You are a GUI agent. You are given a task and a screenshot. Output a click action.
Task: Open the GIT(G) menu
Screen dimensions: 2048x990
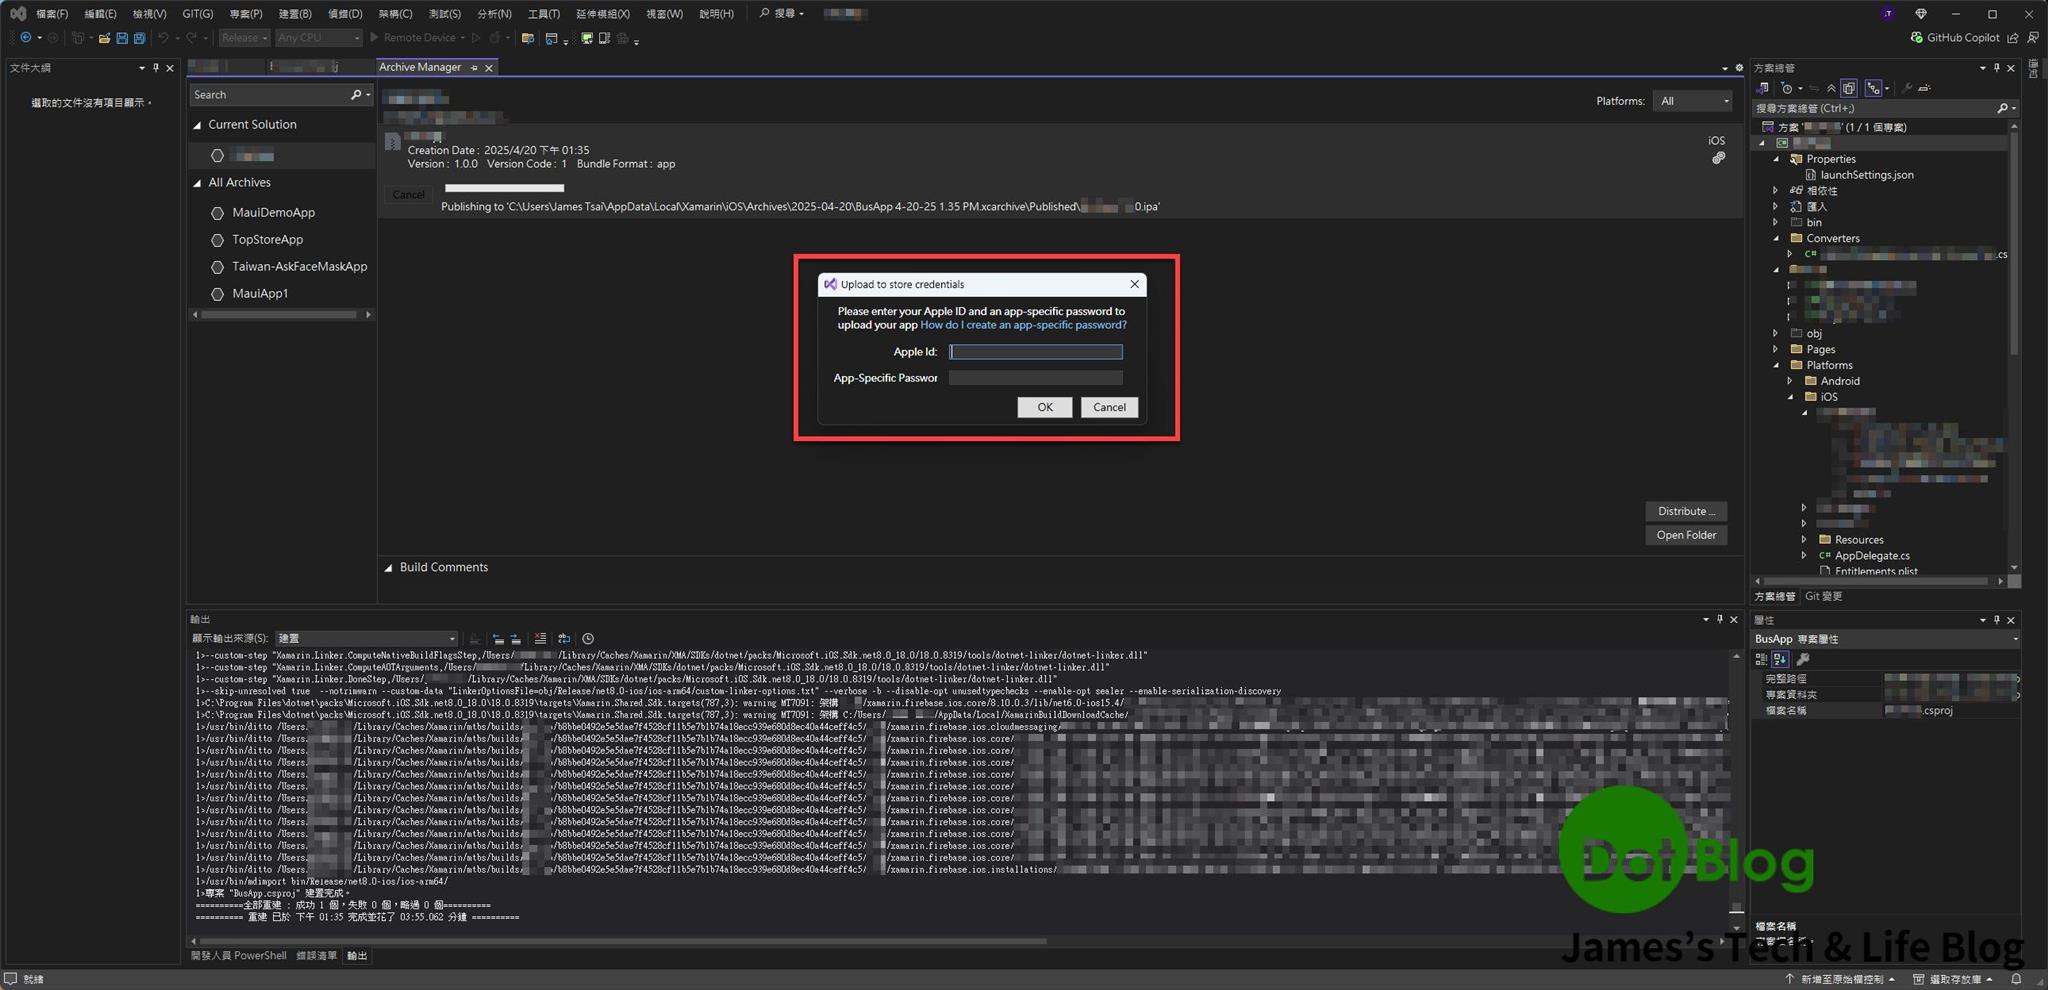click(x=197, y=14)
